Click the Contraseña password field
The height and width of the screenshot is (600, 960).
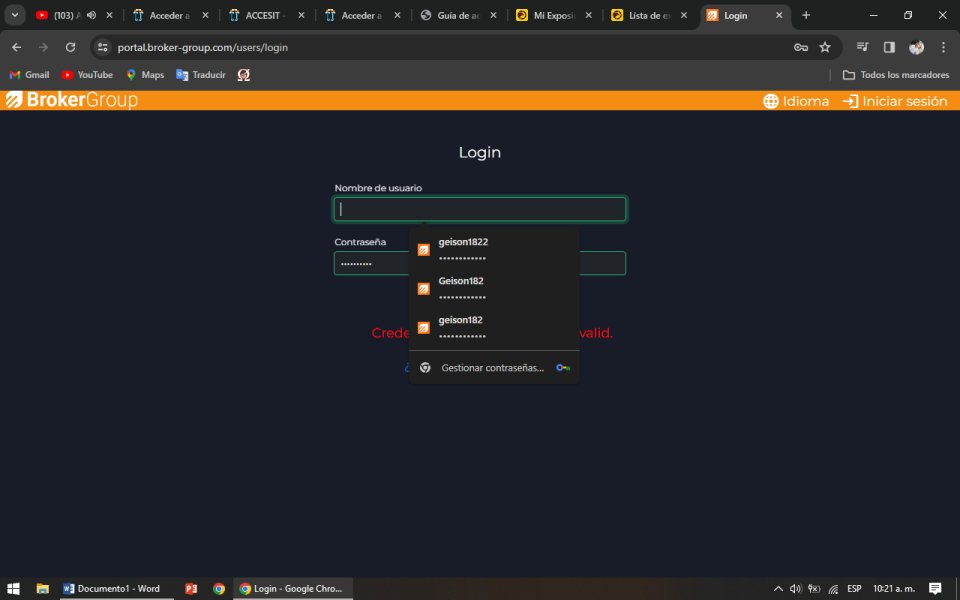pos(370,263)
